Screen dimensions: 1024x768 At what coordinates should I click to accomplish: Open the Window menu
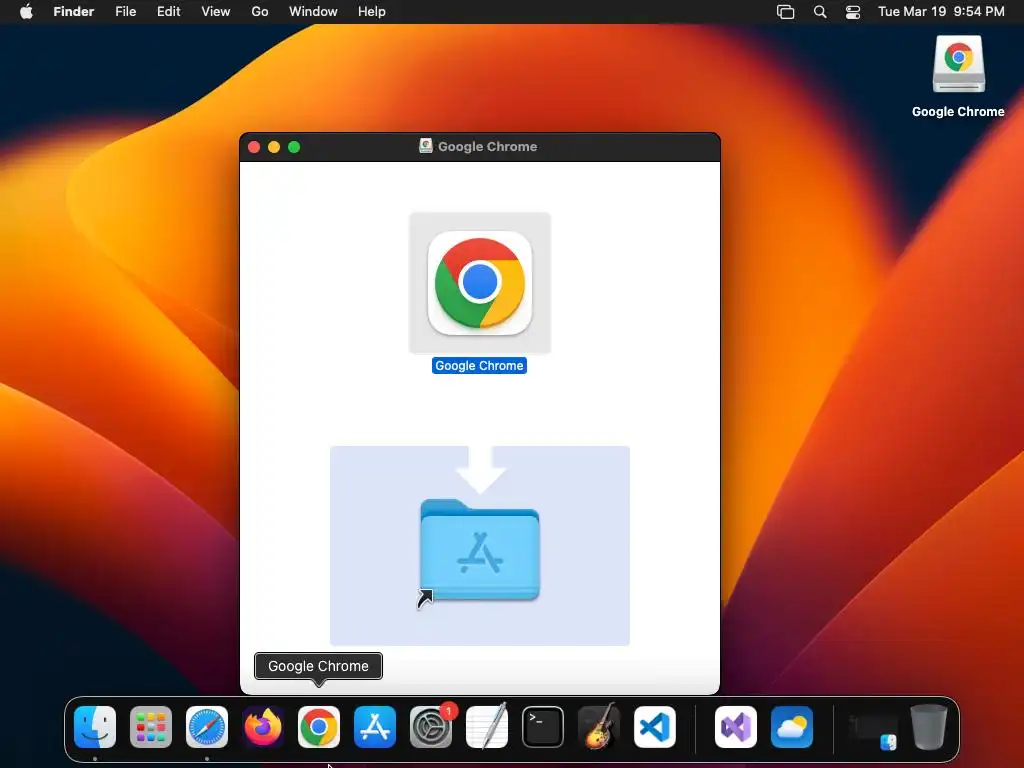(313, 12)
